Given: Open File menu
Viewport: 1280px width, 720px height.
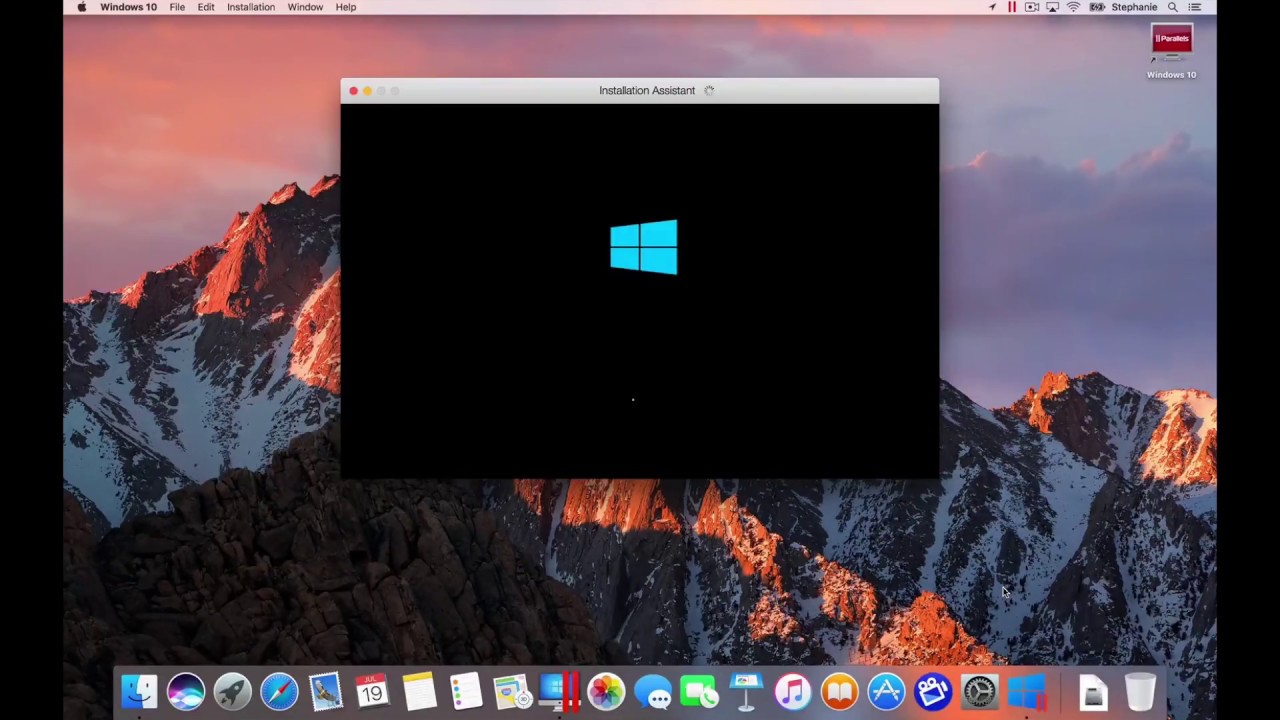Looking at the screenshot, I should 177,7.
